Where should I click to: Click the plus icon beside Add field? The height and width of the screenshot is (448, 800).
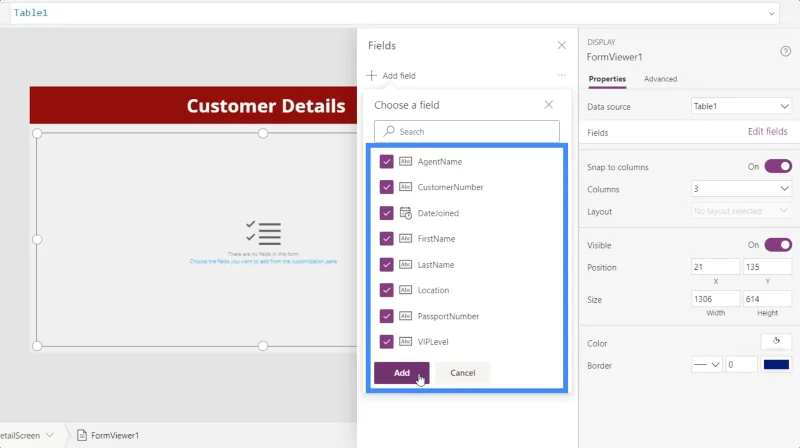click(371, 76)
